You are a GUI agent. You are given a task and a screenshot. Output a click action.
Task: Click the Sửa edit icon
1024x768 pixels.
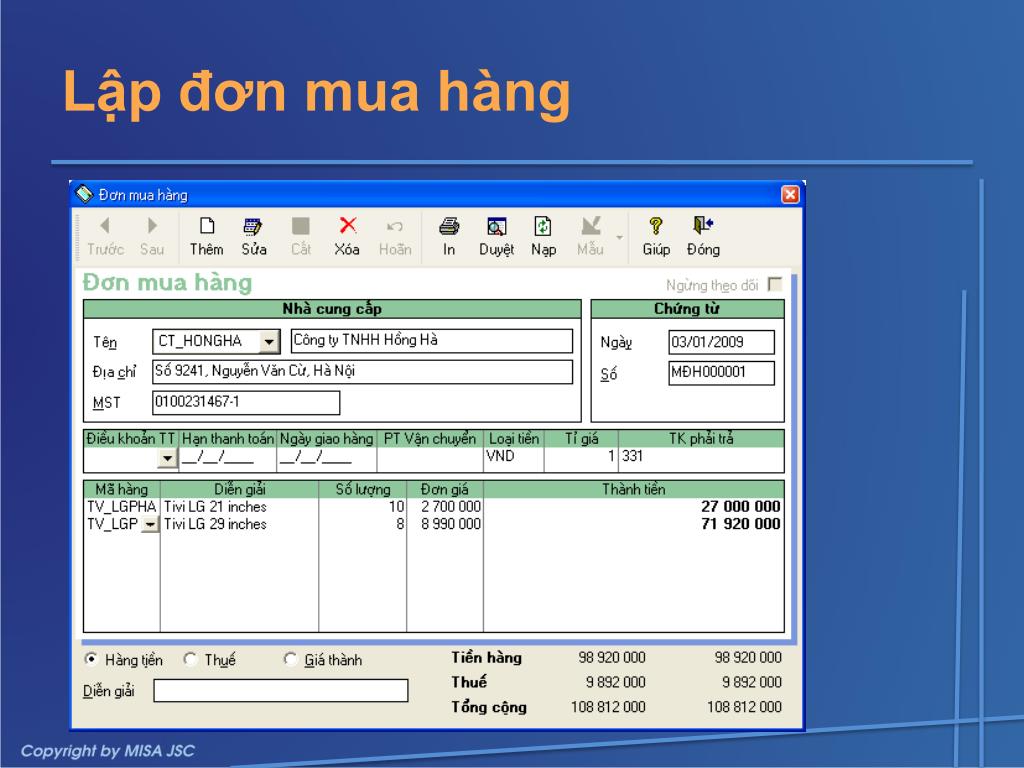pyautogui.click(x=253, y=226)
